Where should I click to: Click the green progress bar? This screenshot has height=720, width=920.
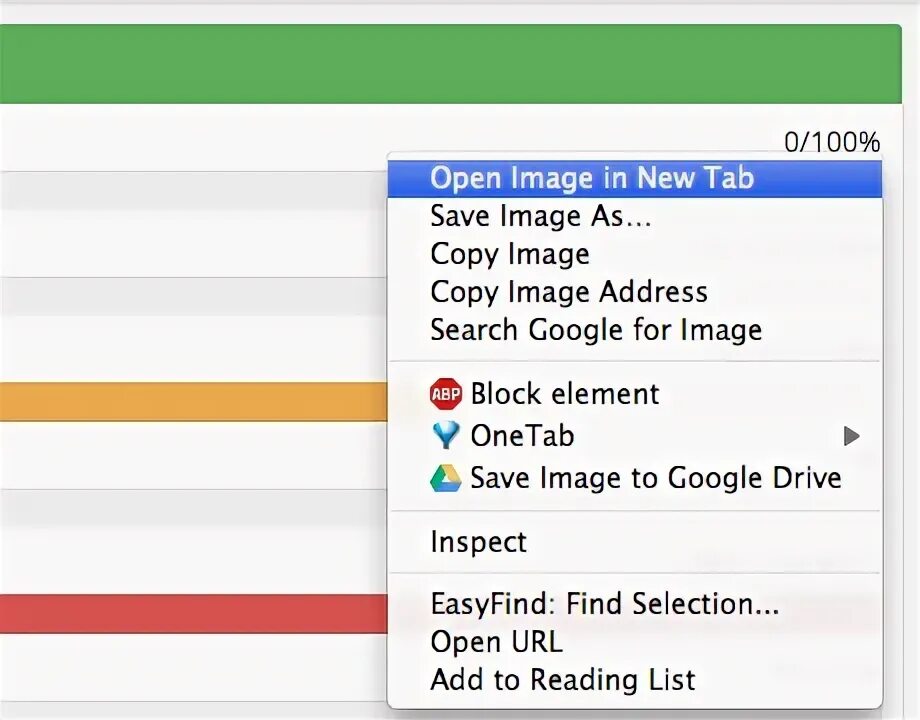450,64
